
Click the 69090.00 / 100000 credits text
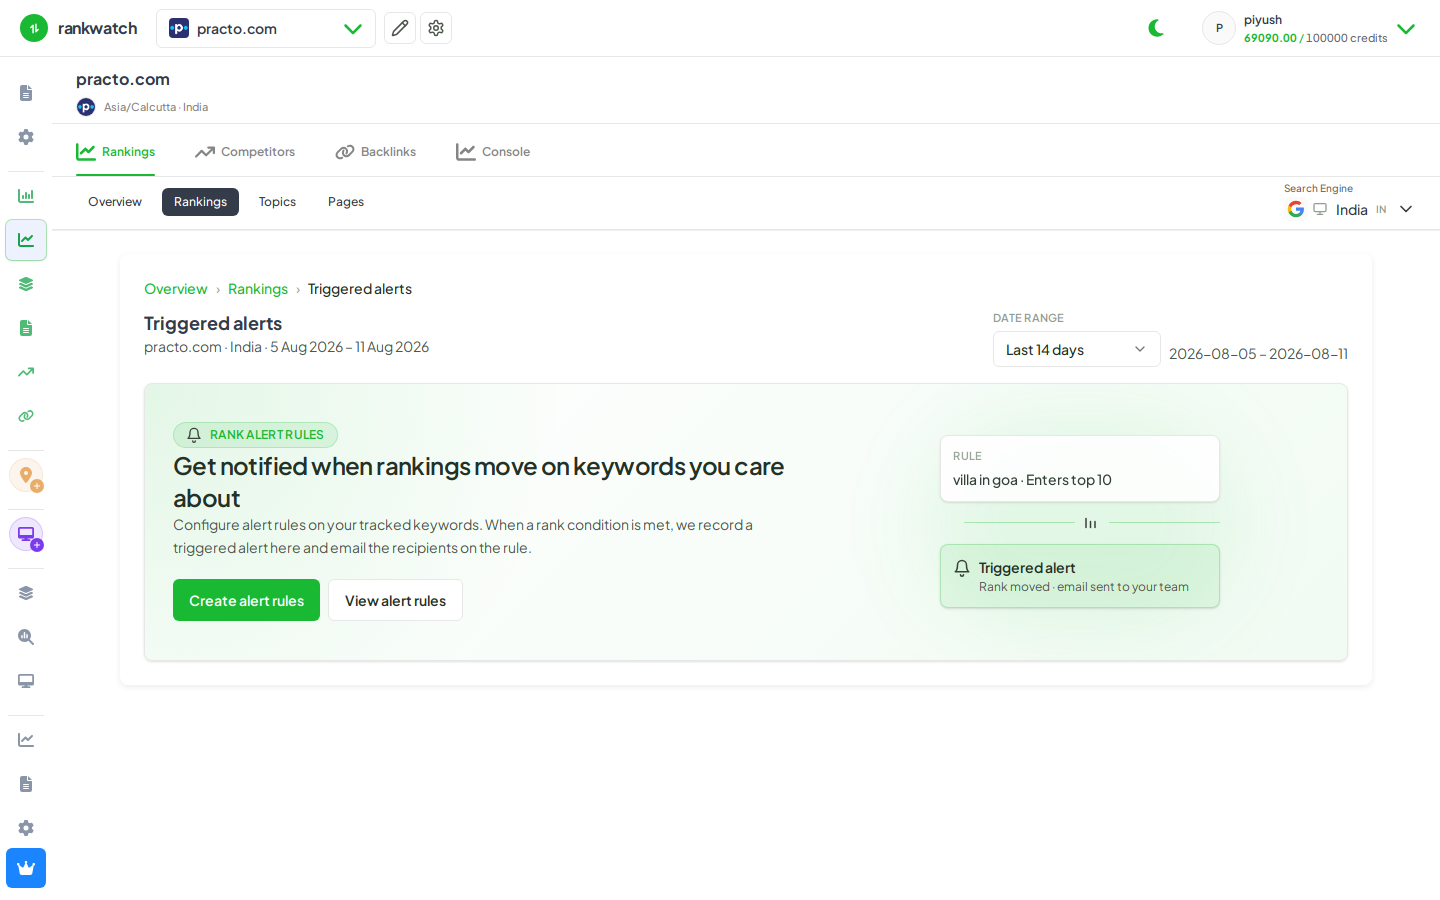(x=1316, y=38)
